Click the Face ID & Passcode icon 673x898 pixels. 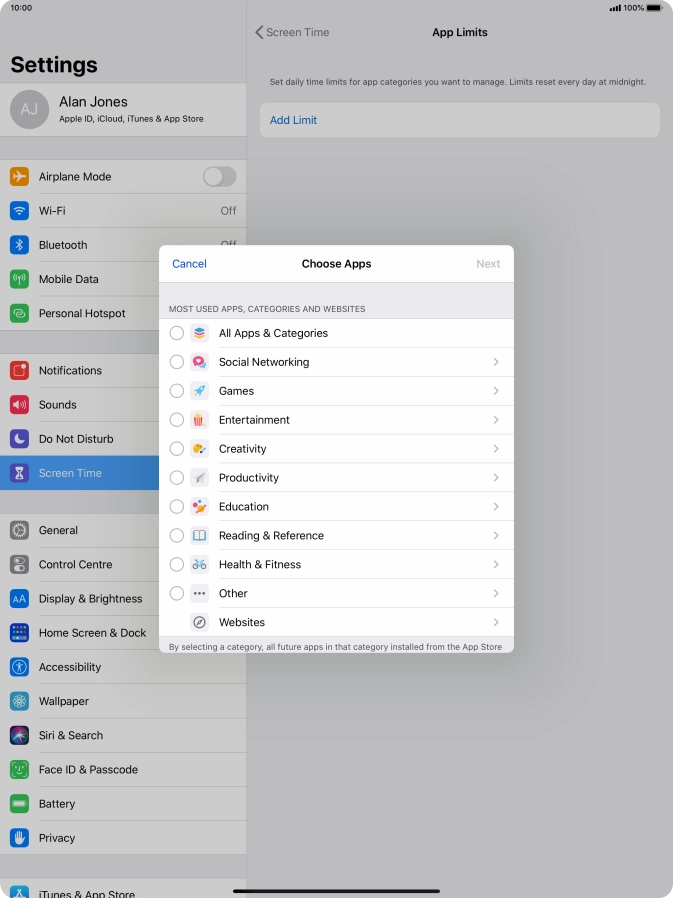pyautogui.click(x=19, y=770)
